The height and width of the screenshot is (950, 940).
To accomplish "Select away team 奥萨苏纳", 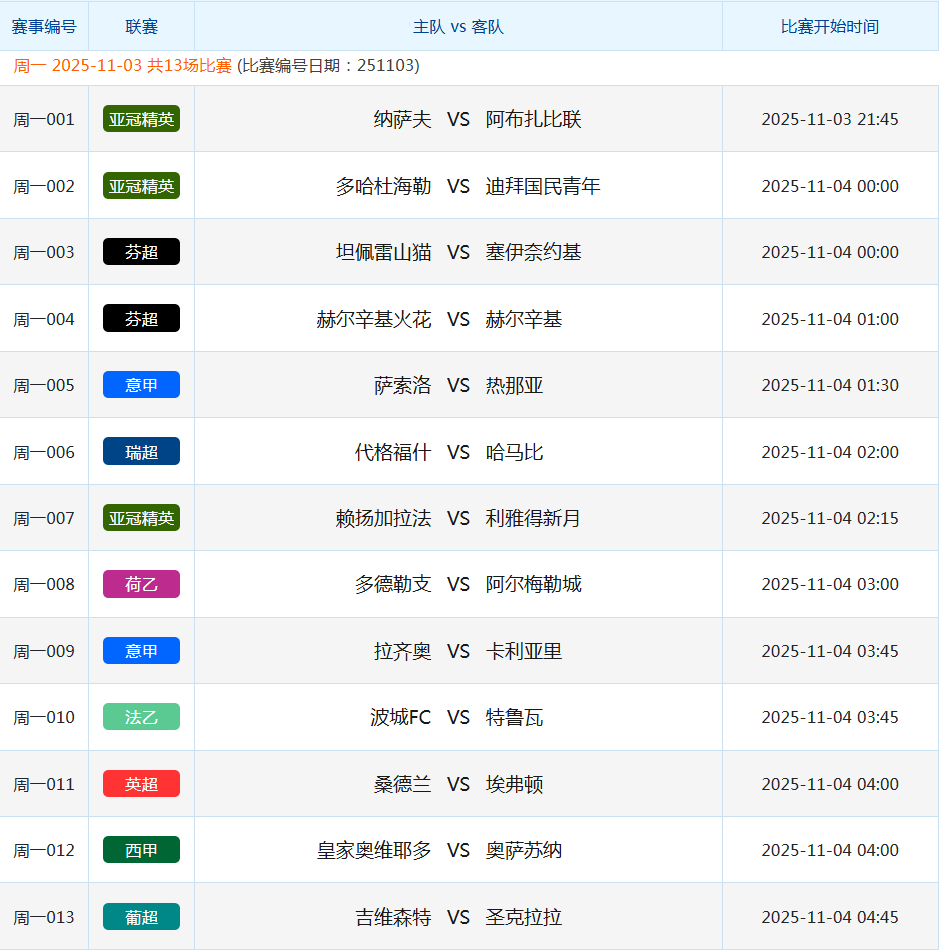I will [x=523, y=850].
